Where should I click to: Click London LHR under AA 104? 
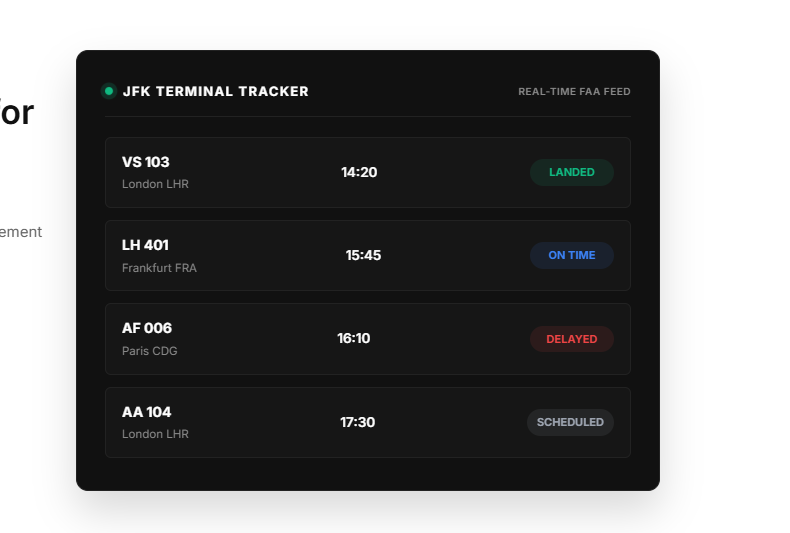[x=155, y=434]
